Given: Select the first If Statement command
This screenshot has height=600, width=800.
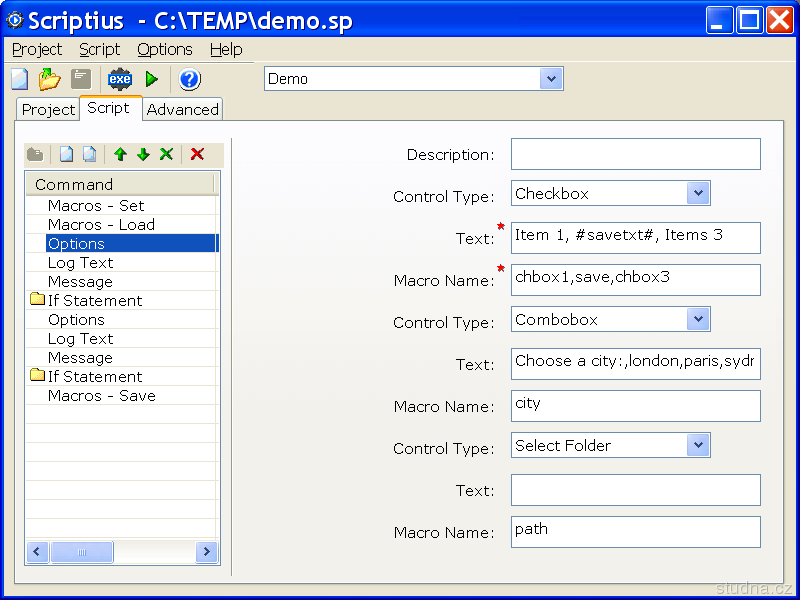Looking at the screenshot, I should [95, 301].
